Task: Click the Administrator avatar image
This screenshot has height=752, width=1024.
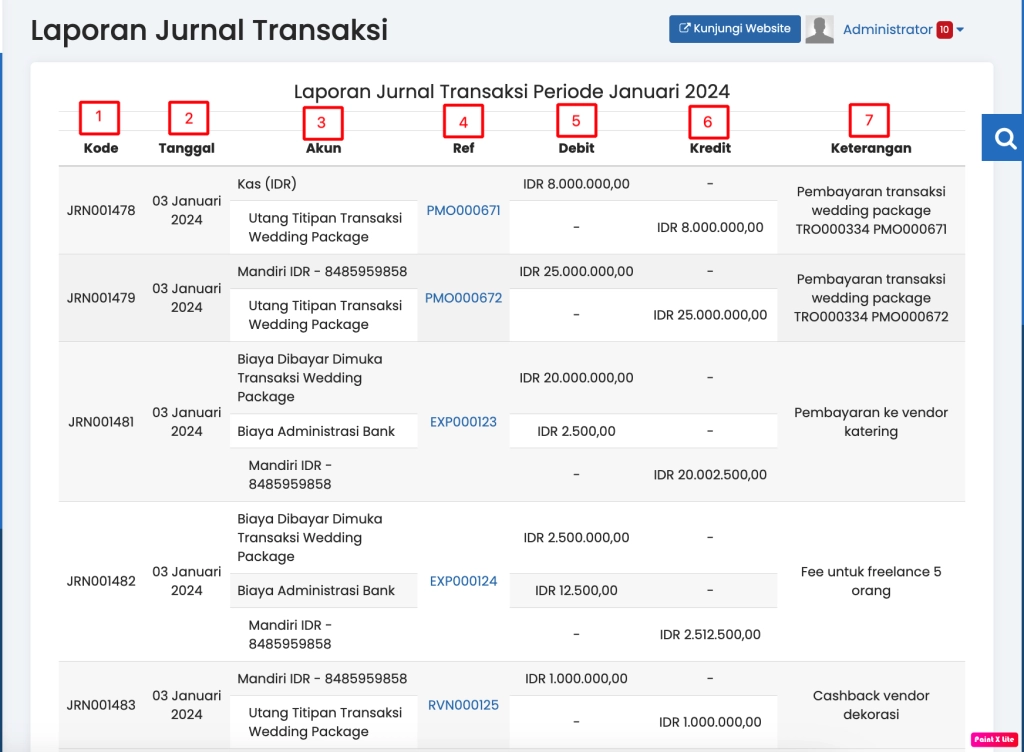Action: click(819, 30)
